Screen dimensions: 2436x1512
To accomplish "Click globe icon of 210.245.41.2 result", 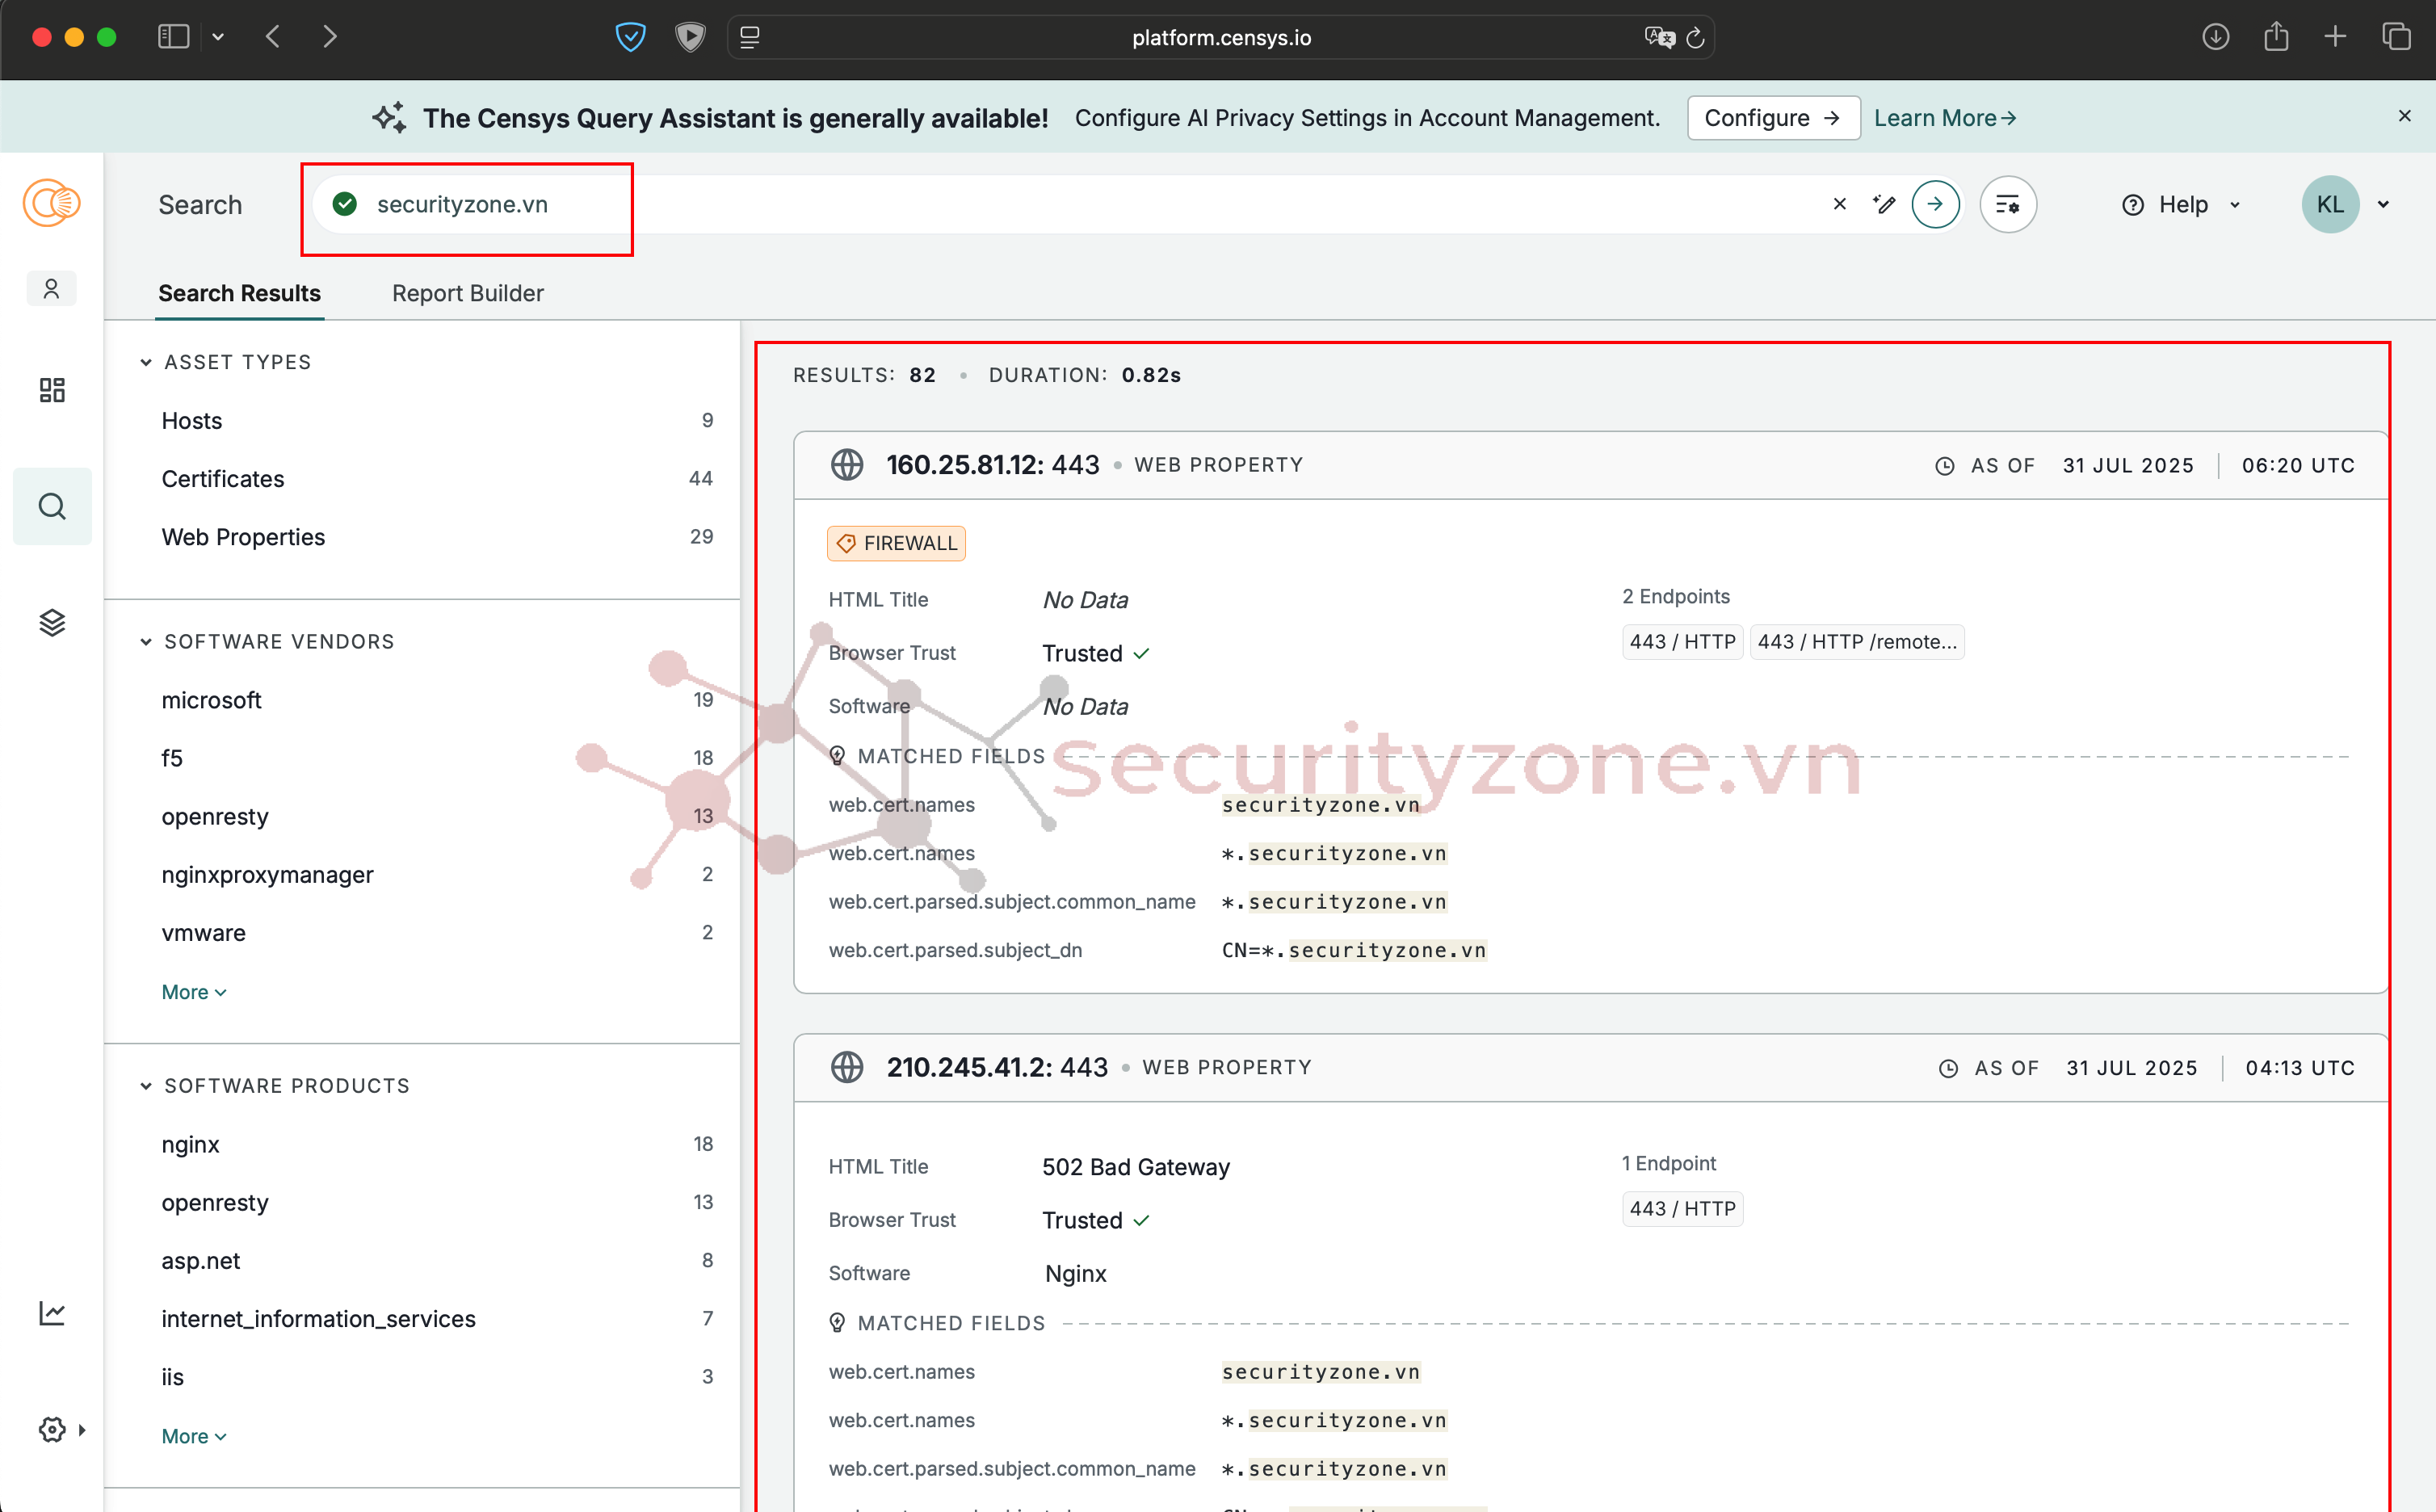I will (x=847, y=1067).
